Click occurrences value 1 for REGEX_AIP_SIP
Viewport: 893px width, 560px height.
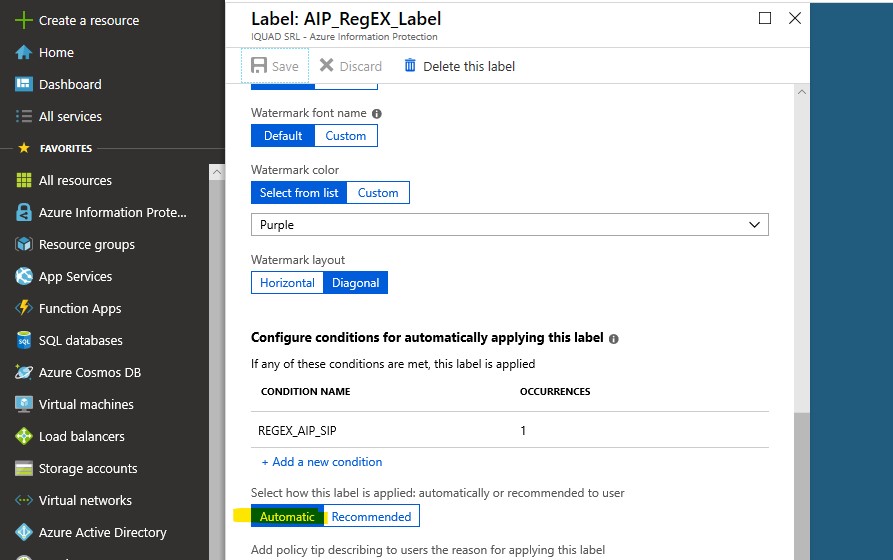(523, 431)
